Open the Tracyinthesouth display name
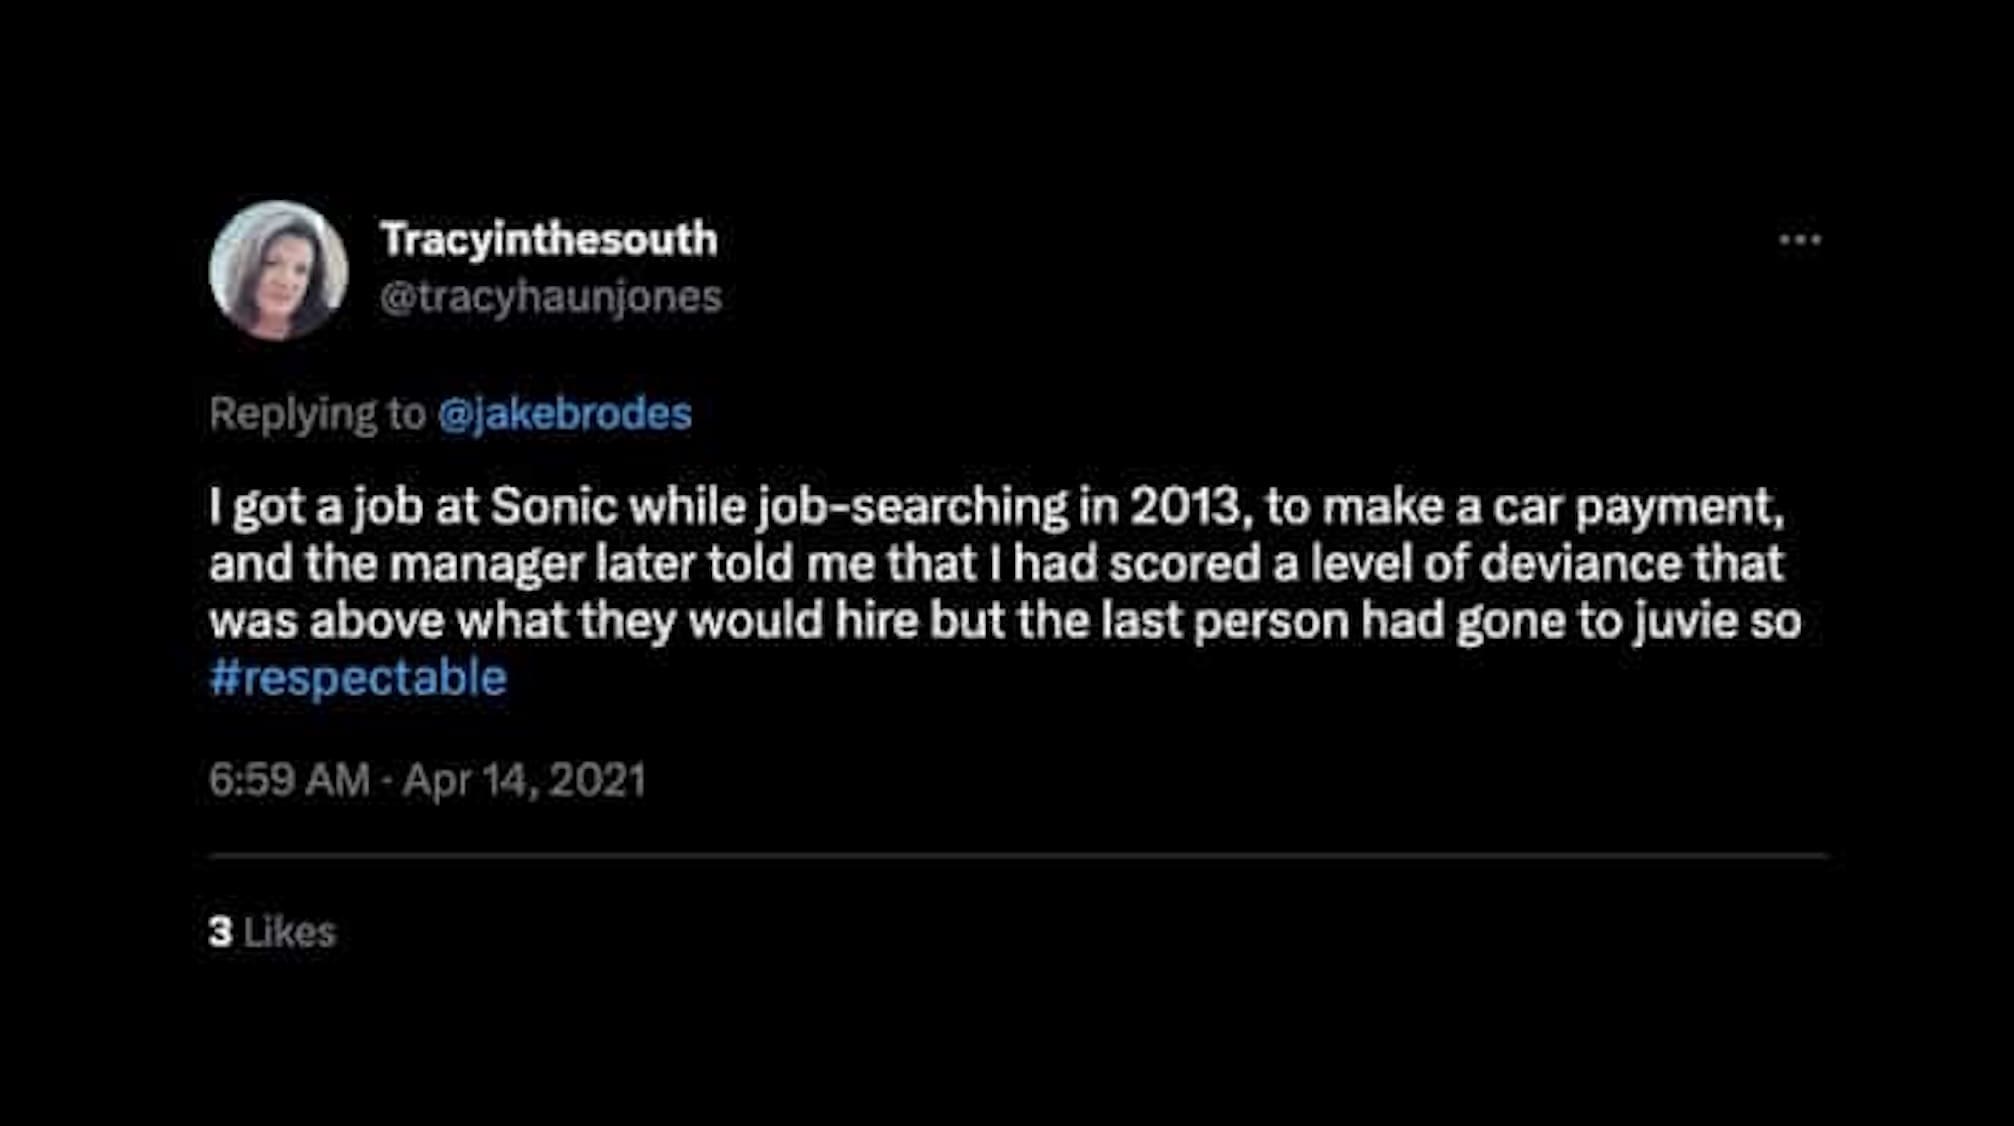2014x1126 pixels. point(548,240)
